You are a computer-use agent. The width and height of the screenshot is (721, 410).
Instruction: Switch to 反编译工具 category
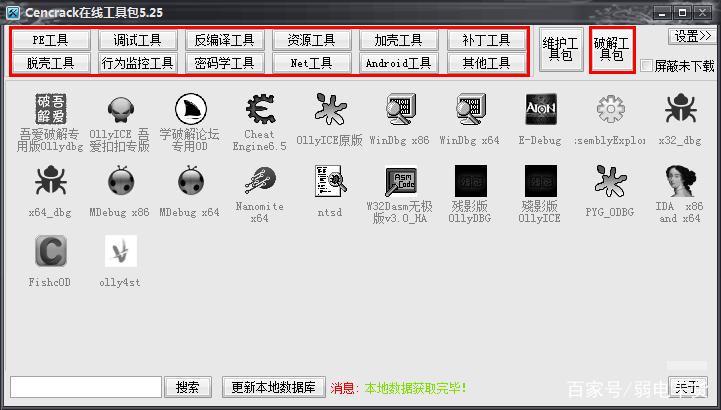[224, 40]
